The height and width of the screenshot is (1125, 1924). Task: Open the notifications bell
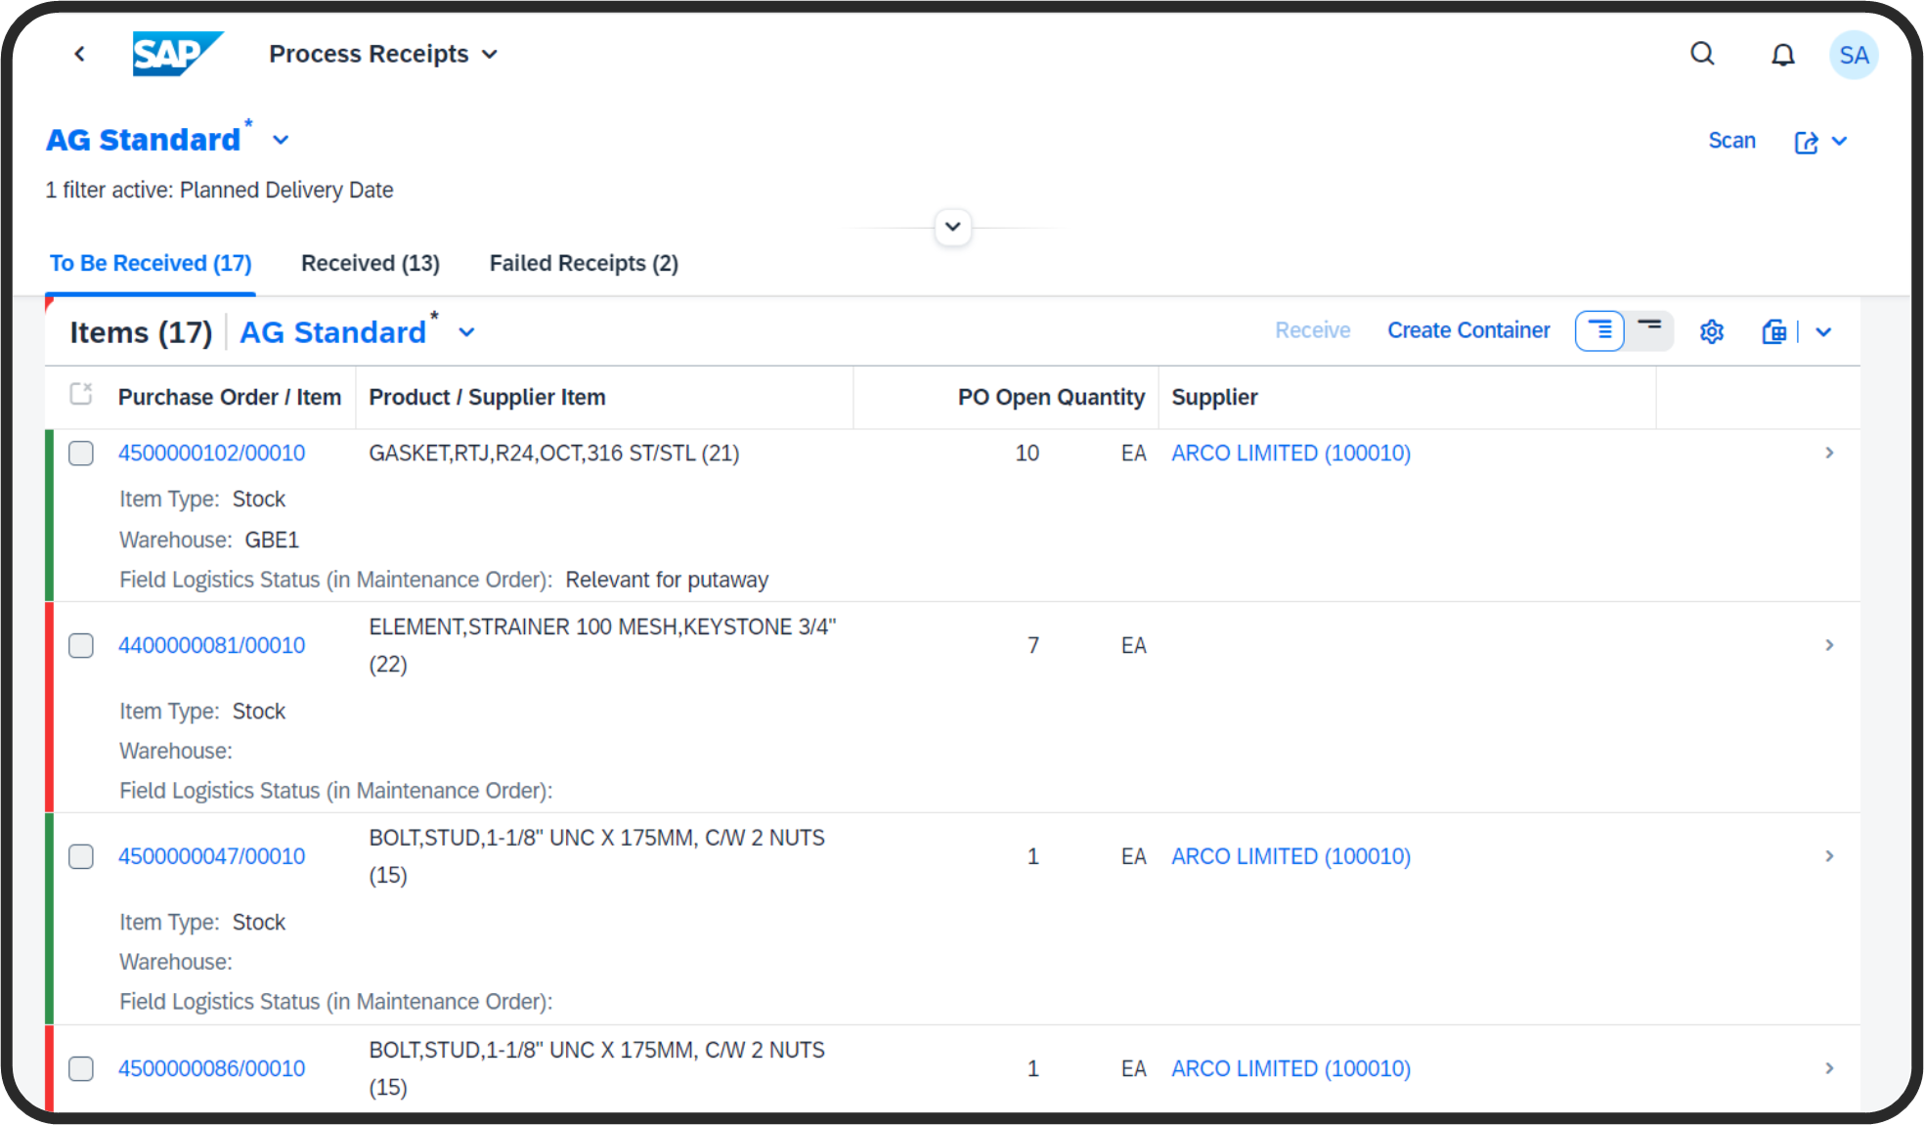(1783, 55)
